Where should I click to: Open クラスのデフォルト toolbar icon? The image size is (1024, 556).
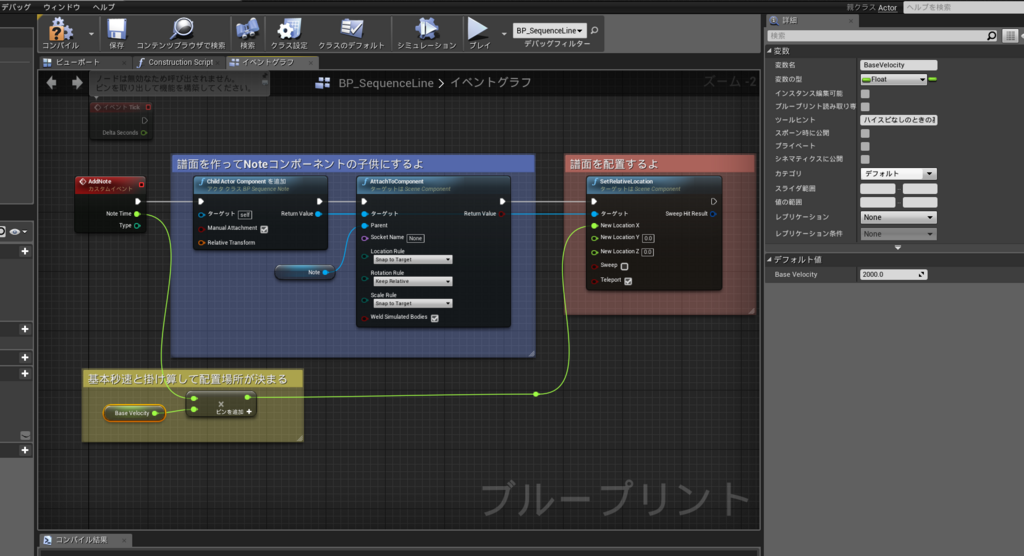[x=351, y=29]
